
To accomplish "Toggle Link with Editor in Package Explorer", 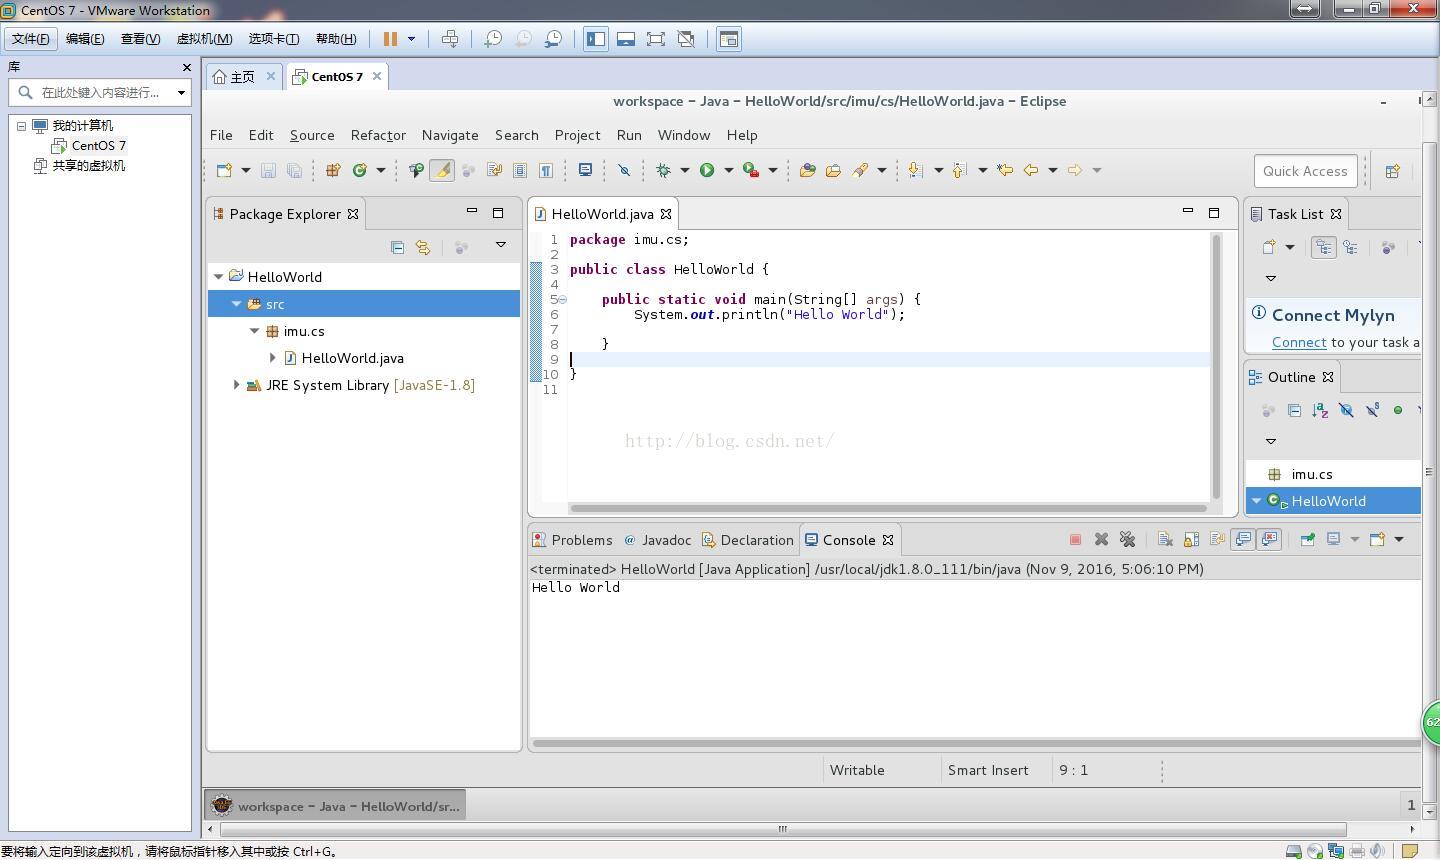I will click(423, 247).
